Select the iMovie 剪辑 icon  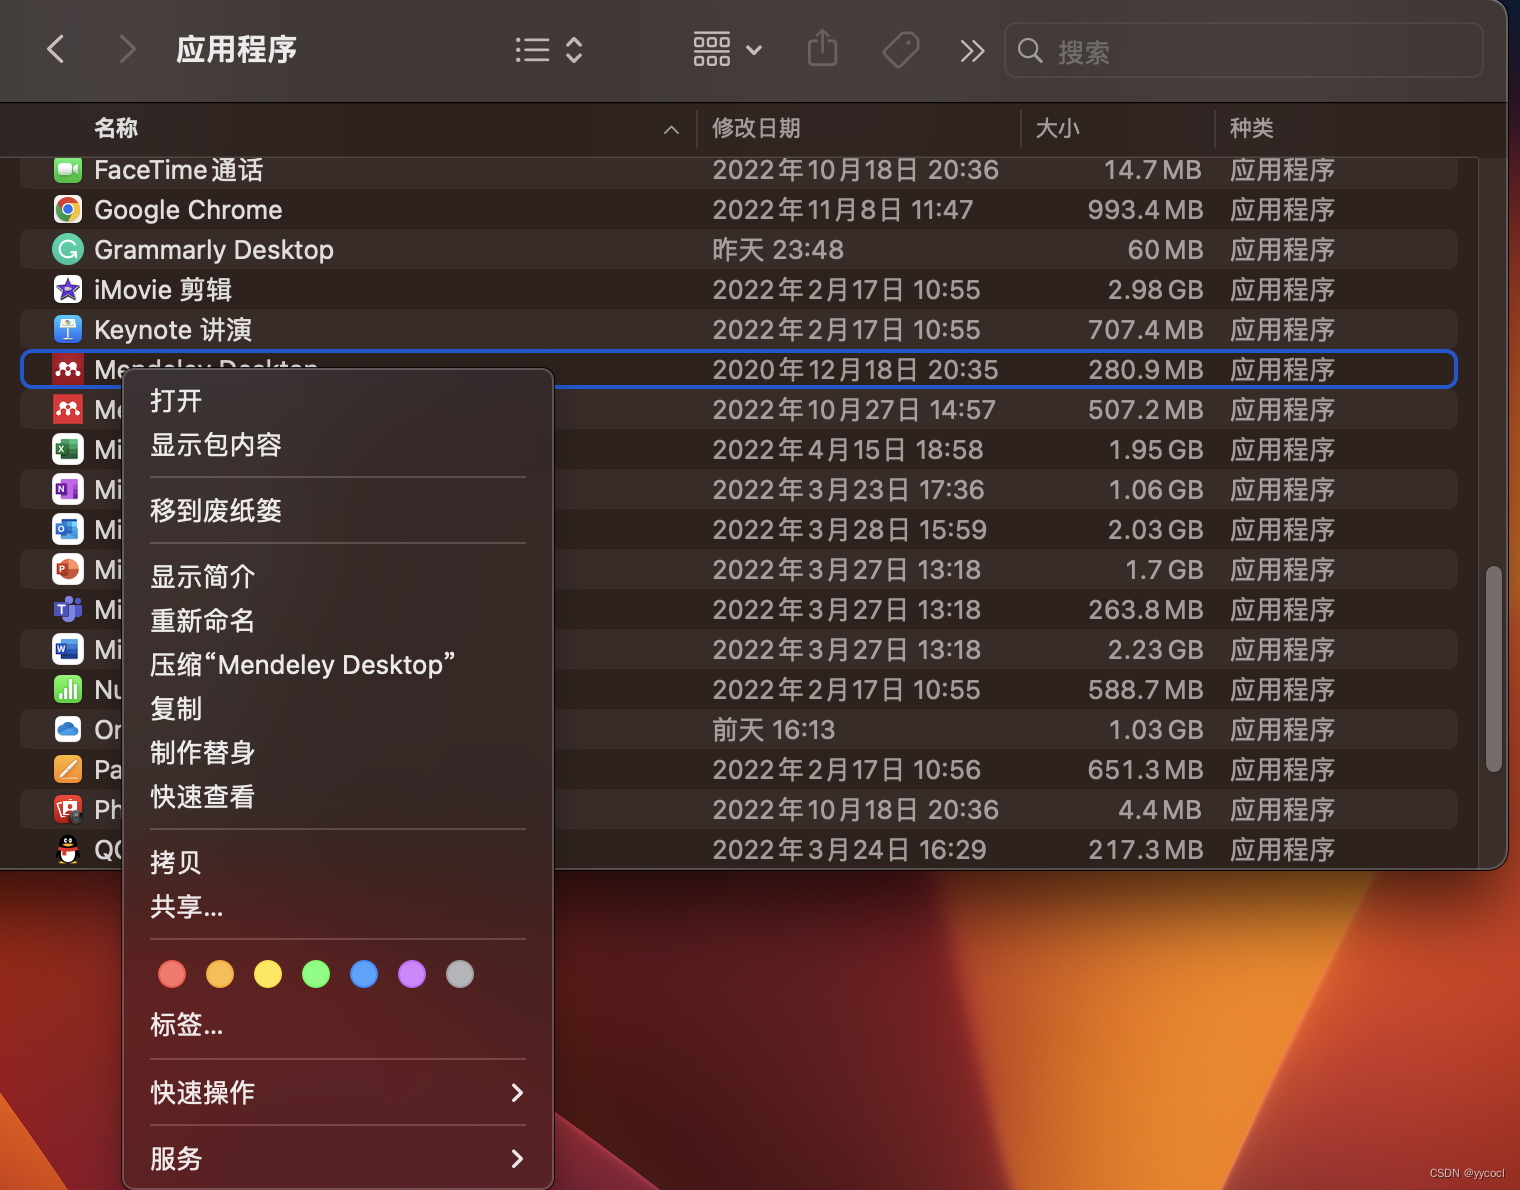pos(68,290)
